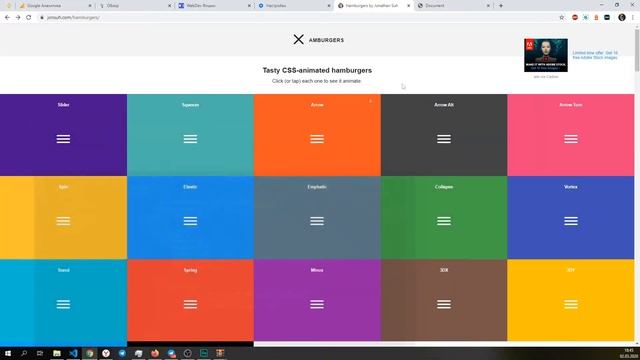The height and width of the screenshot is (360, 640).
Task: Open the Chrome three-dot menu
Action: pos(633,18)
